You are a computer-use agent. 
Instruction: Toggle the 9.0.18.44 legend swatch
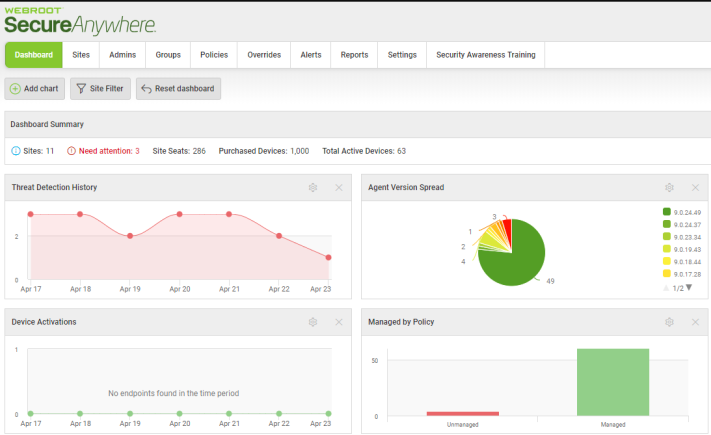(x=667, y=261)
